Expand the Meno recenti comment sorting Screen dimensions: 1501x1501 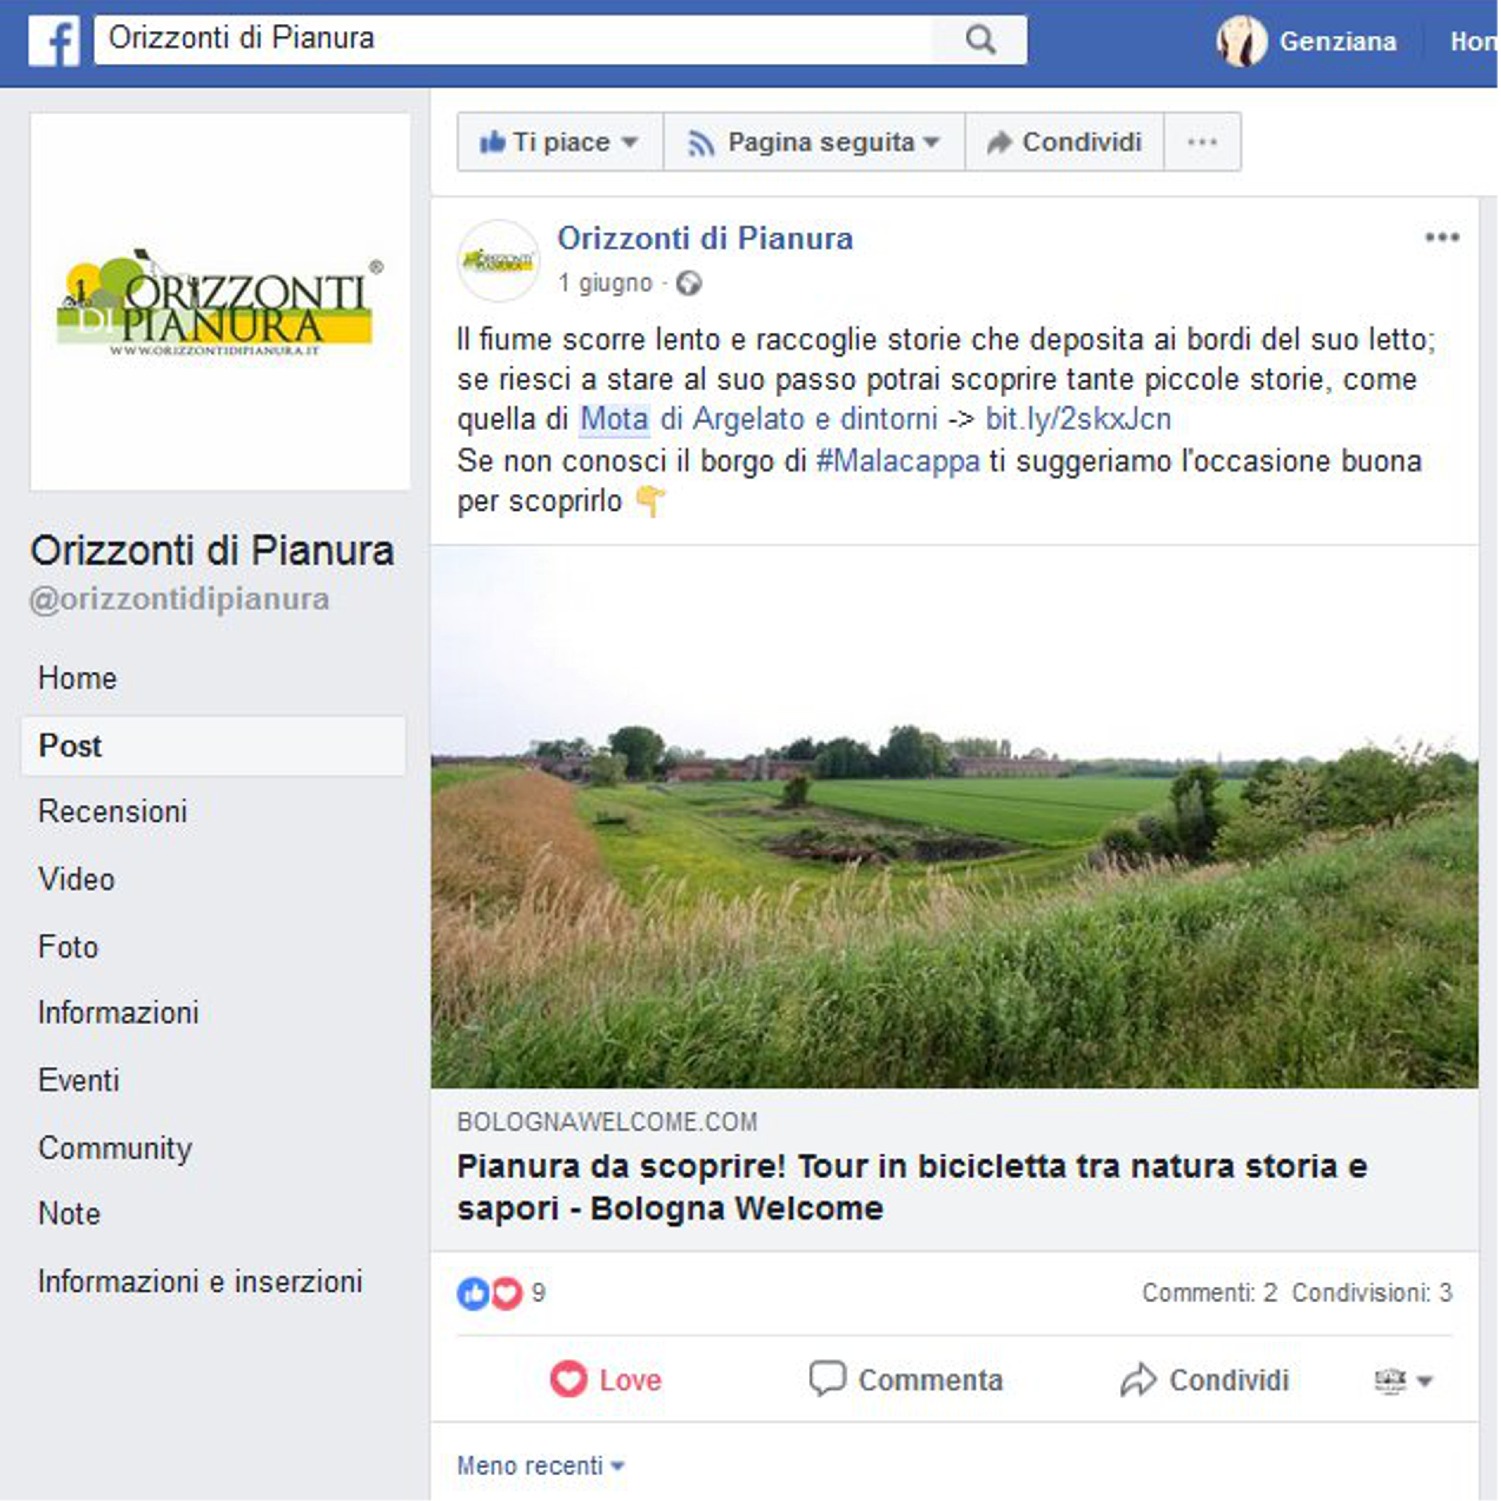(x=540, y=1465)
